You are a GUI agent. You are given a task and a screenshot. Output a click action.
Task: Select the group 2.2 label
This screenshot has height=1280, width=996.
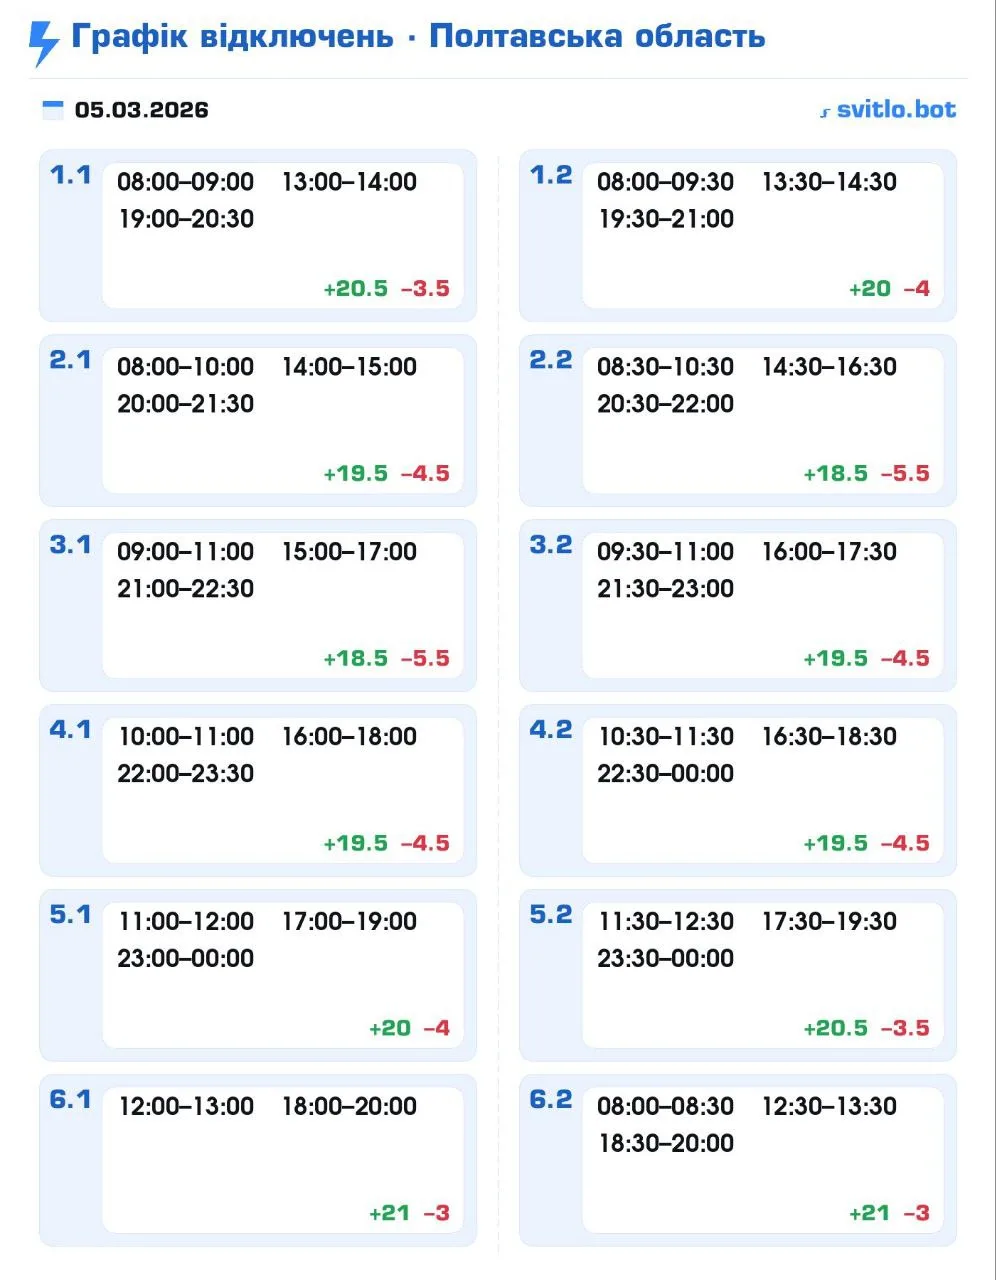click(551, 360)
